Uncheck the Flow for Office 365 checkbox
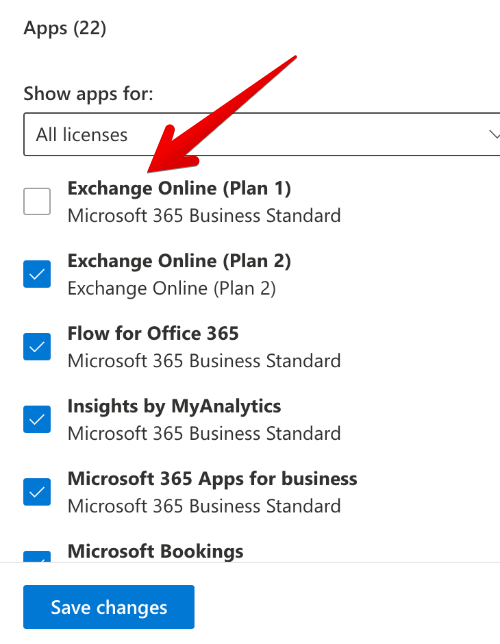The image size is (500, 644). [x=37, y=347]
